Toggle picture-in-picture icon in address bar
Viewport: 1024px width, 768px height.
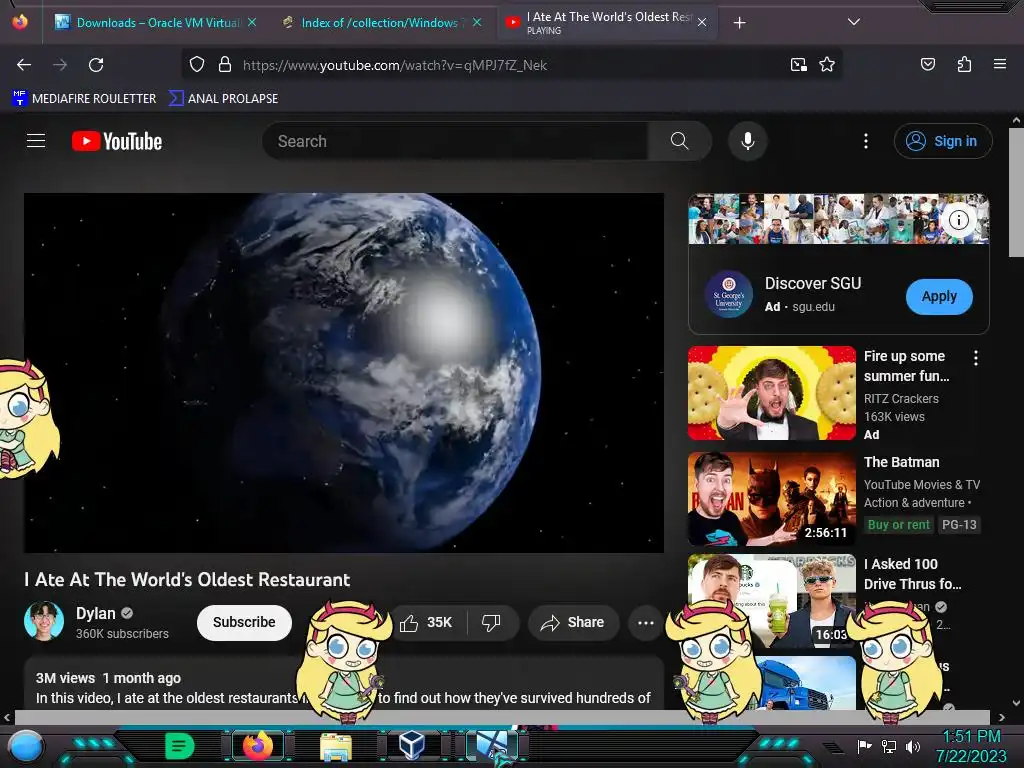pos(798,65)
